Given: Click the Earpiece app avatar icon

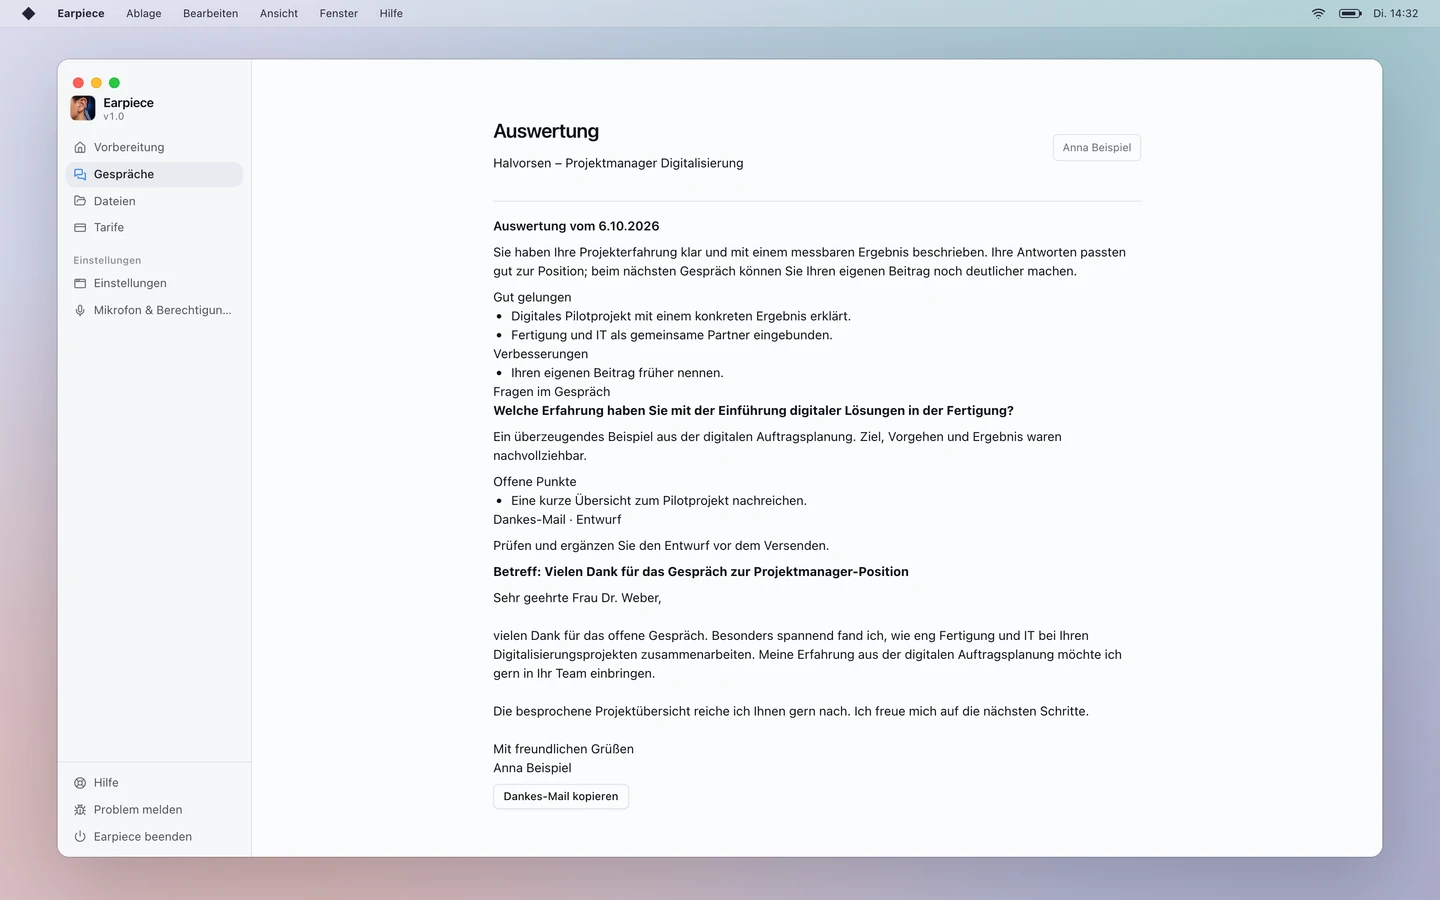Looking at the screenshot, I should click(83, 108).
